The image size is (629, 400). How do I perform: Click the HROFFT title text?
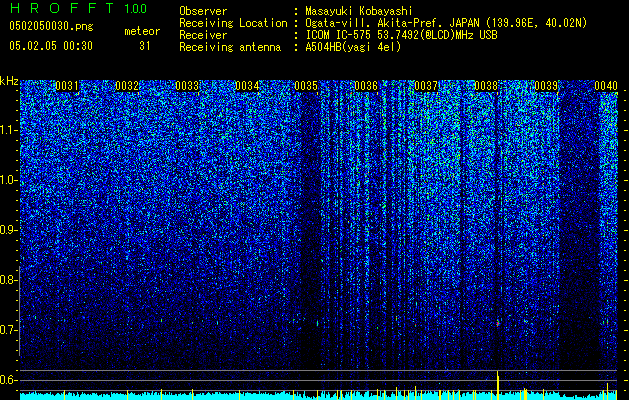pyautogui.click(x=62, y=8)
